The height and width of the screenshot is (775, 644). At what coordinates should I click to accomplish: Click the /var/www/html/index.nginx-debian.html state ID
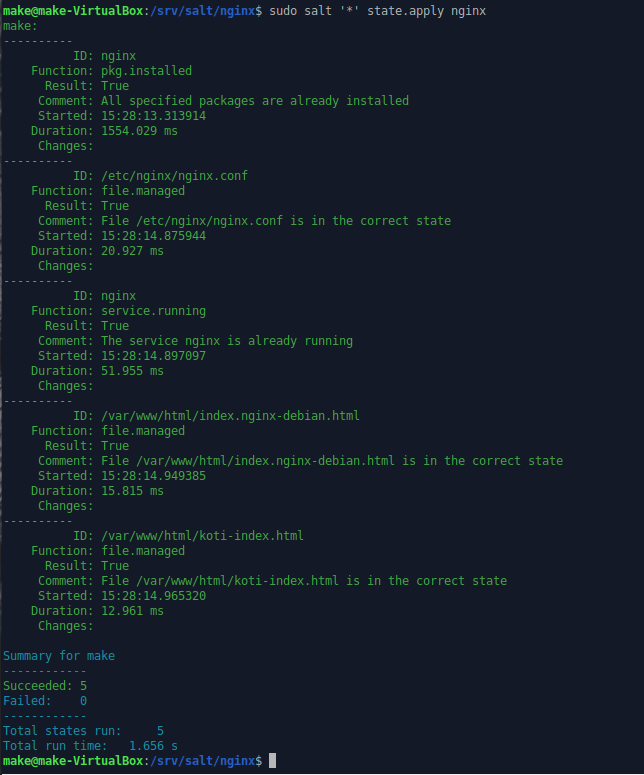click(x=230, y=416)
